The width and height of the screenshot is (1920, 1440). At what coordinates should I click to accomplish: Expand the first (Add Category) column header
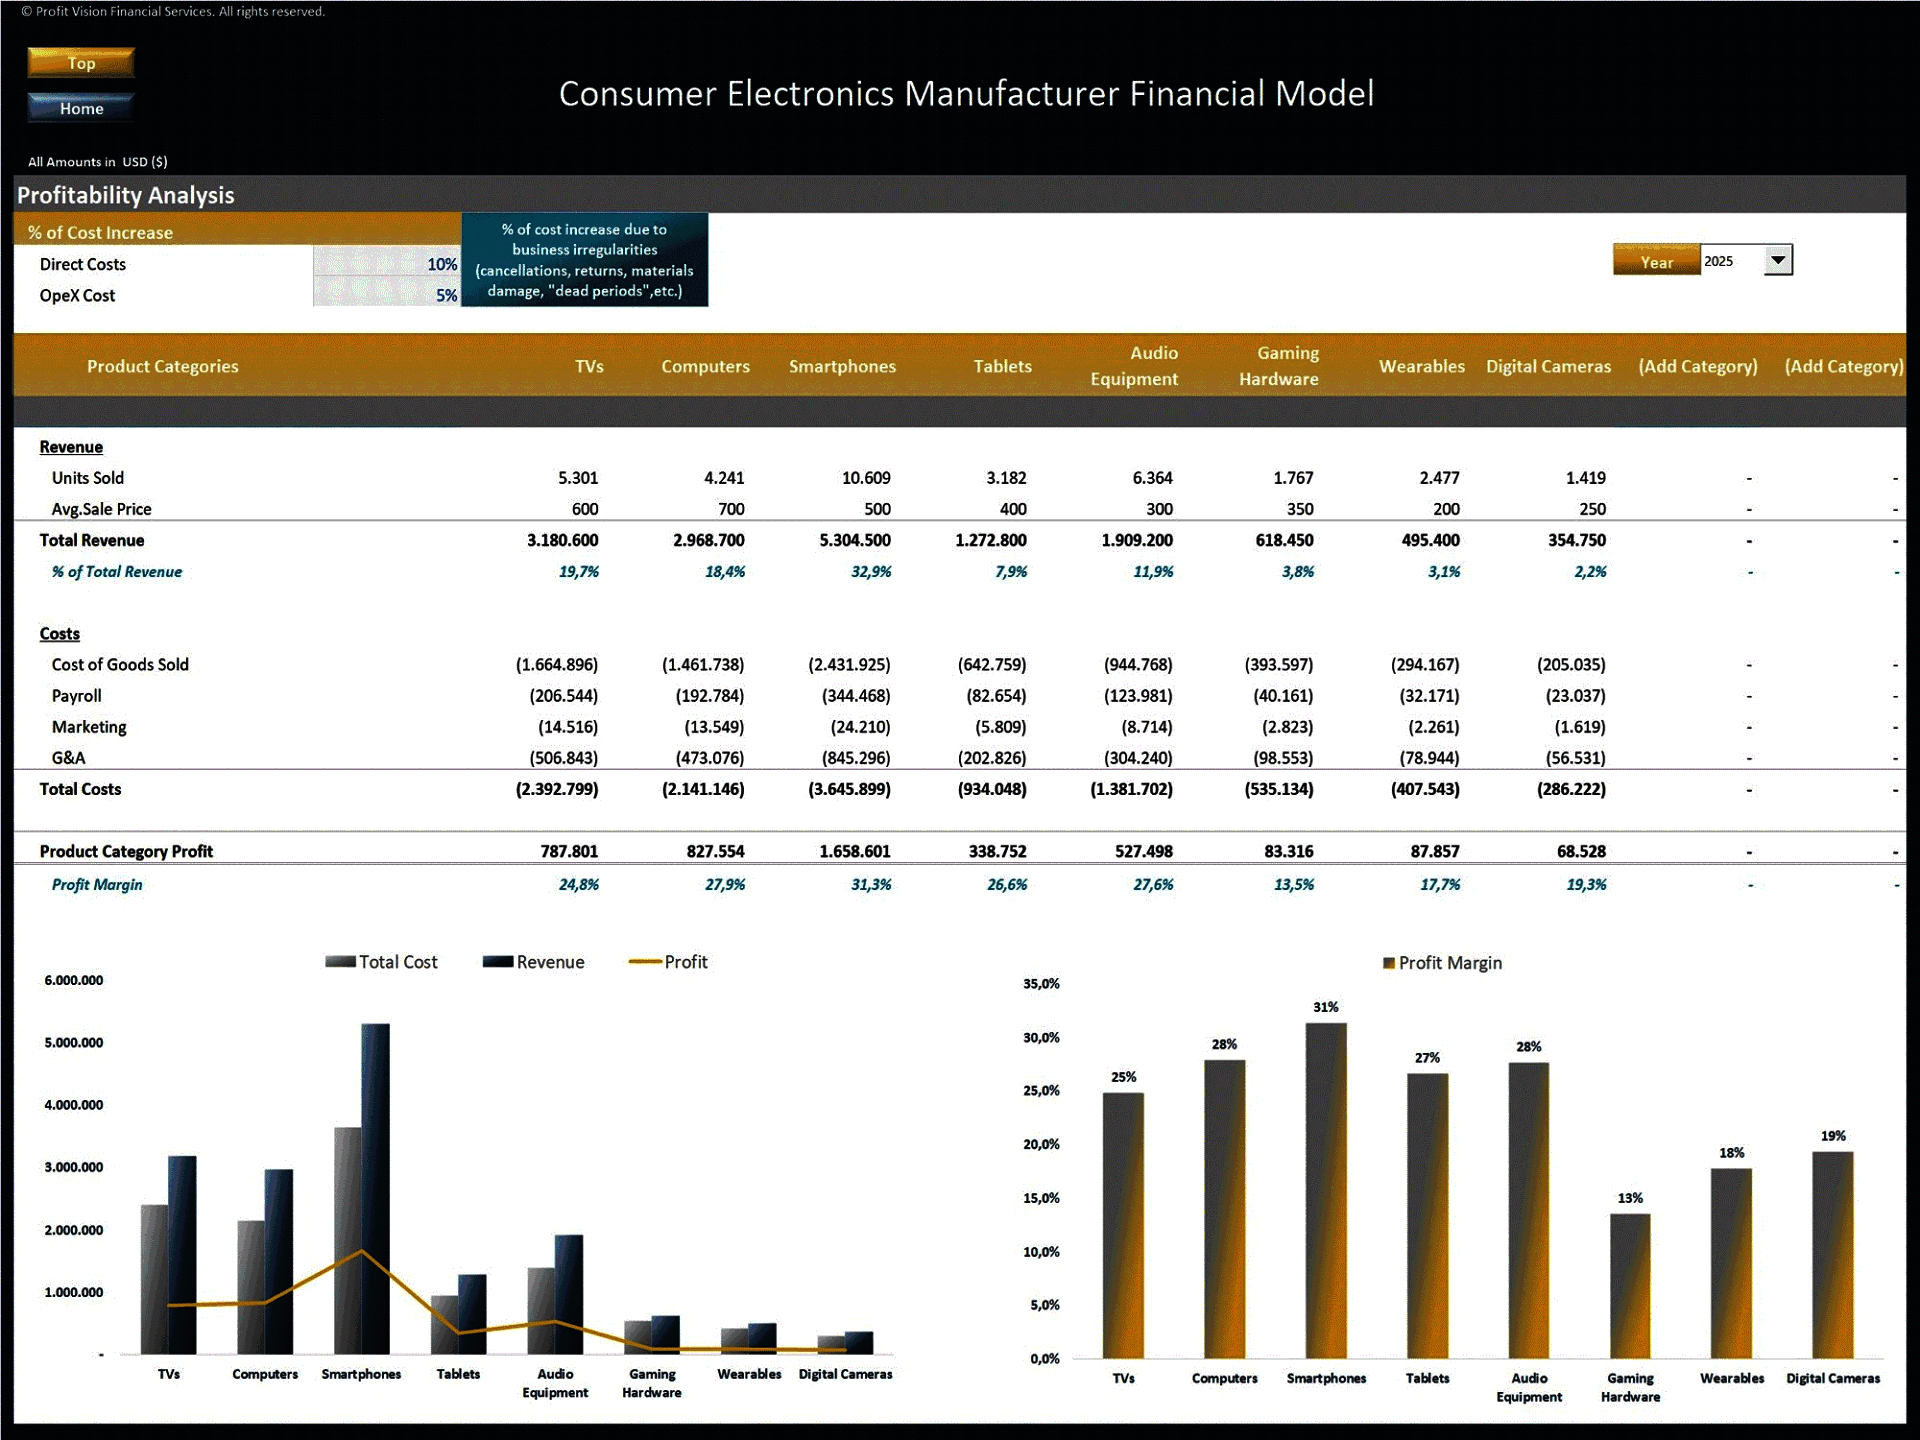[1698, 366]
